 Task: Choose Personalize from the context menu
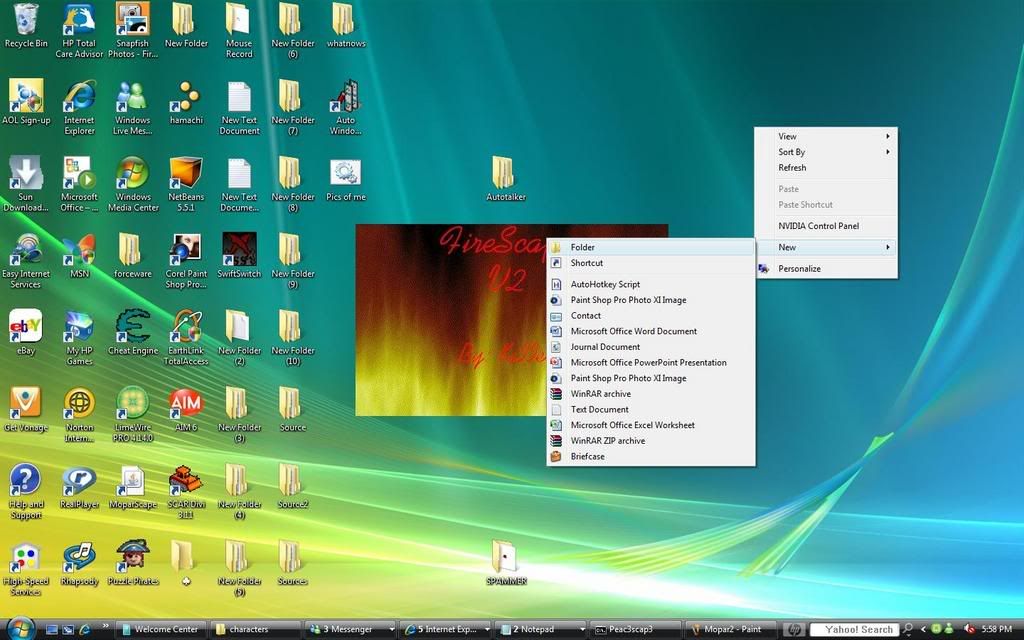click(x=826, y=268)
